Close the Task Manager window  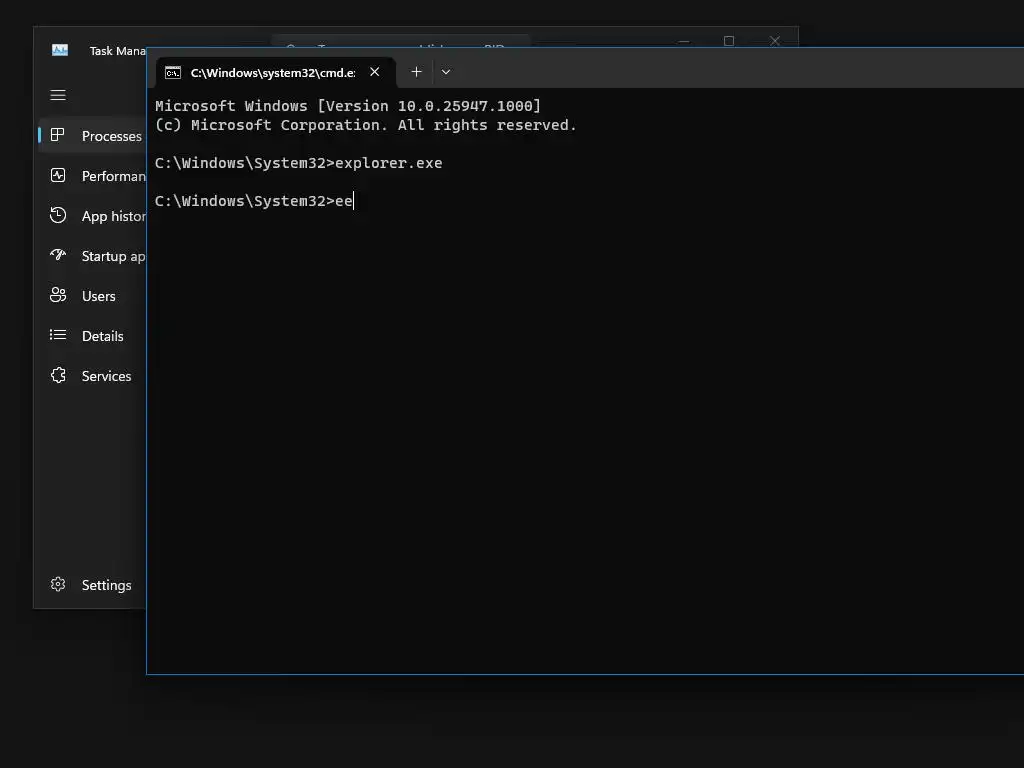point(775,40)
